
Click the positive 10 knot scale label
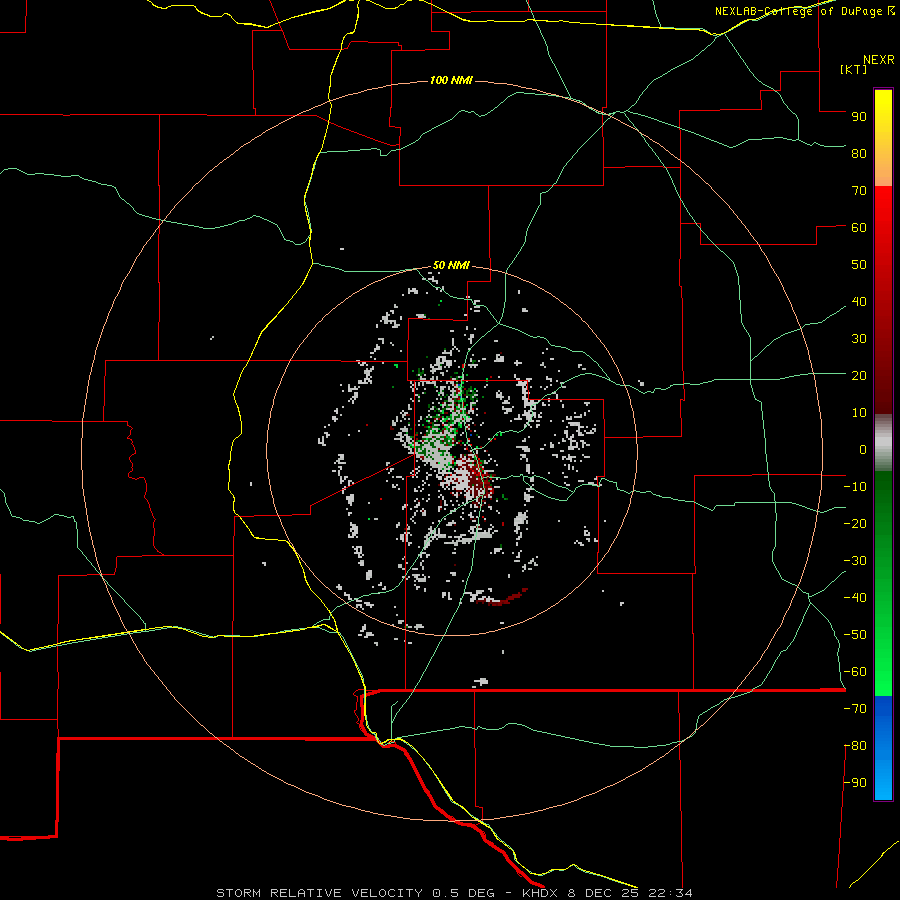tap(859, 413)
